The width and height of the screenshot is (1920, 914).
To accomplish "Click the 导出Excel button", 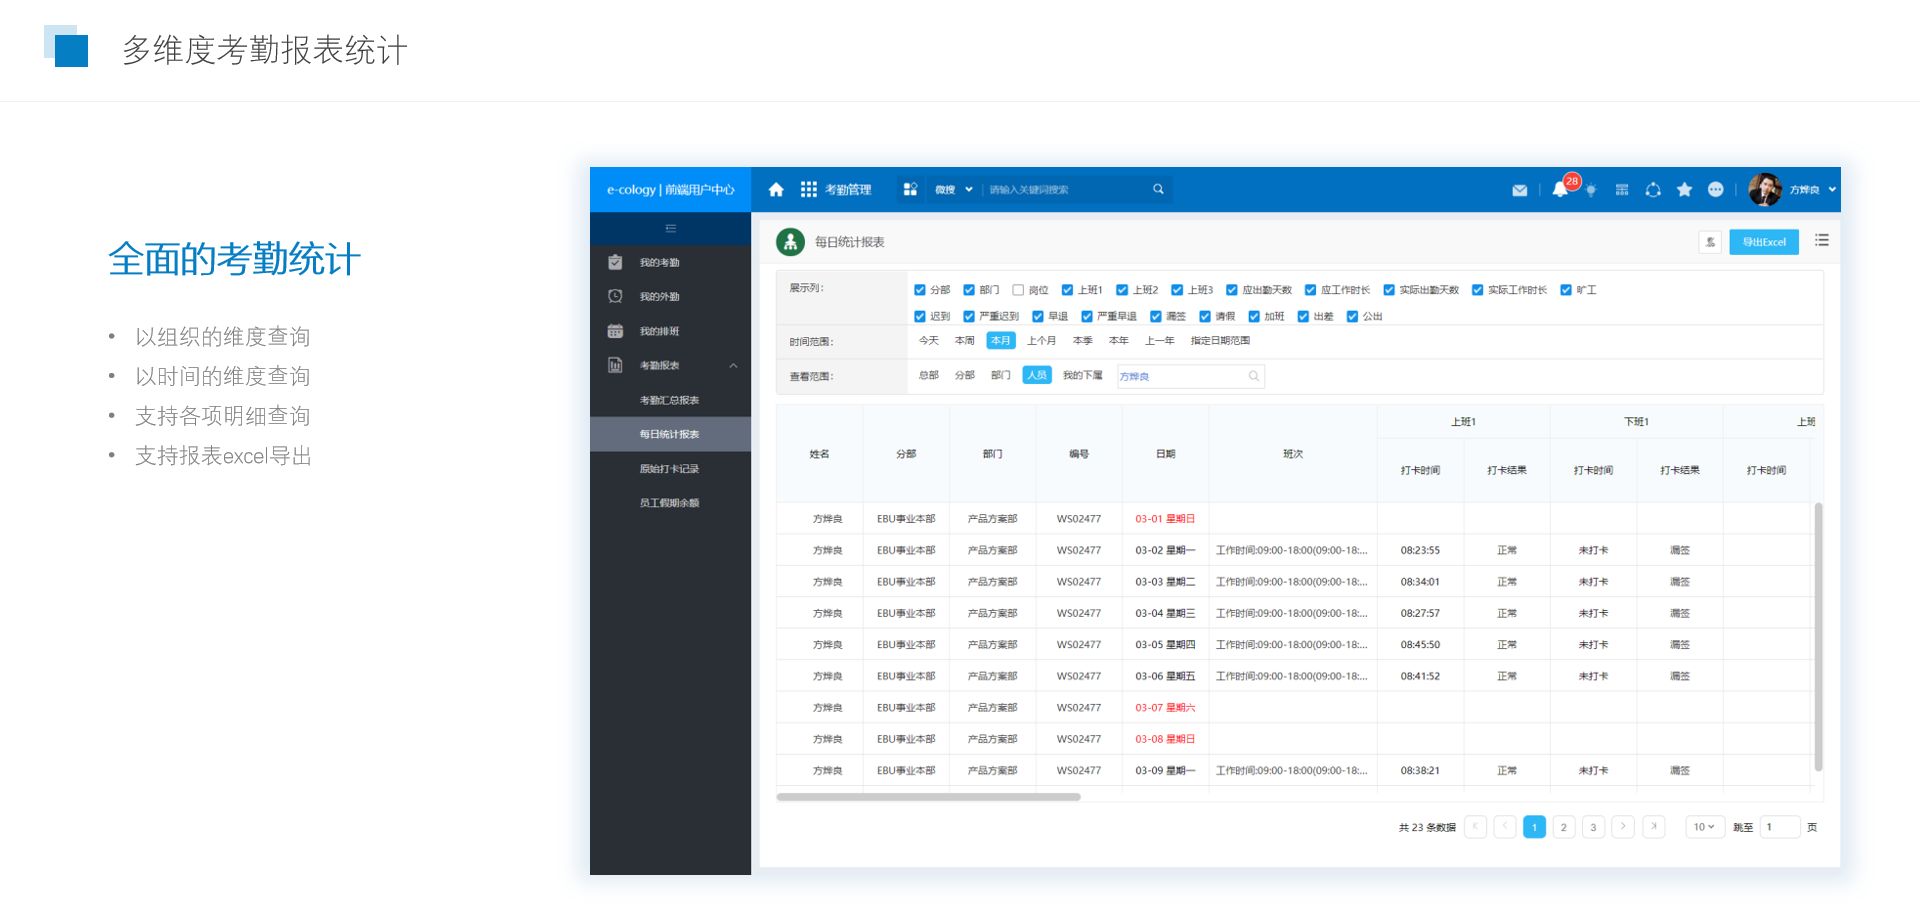I will [x=1763, y=242].
